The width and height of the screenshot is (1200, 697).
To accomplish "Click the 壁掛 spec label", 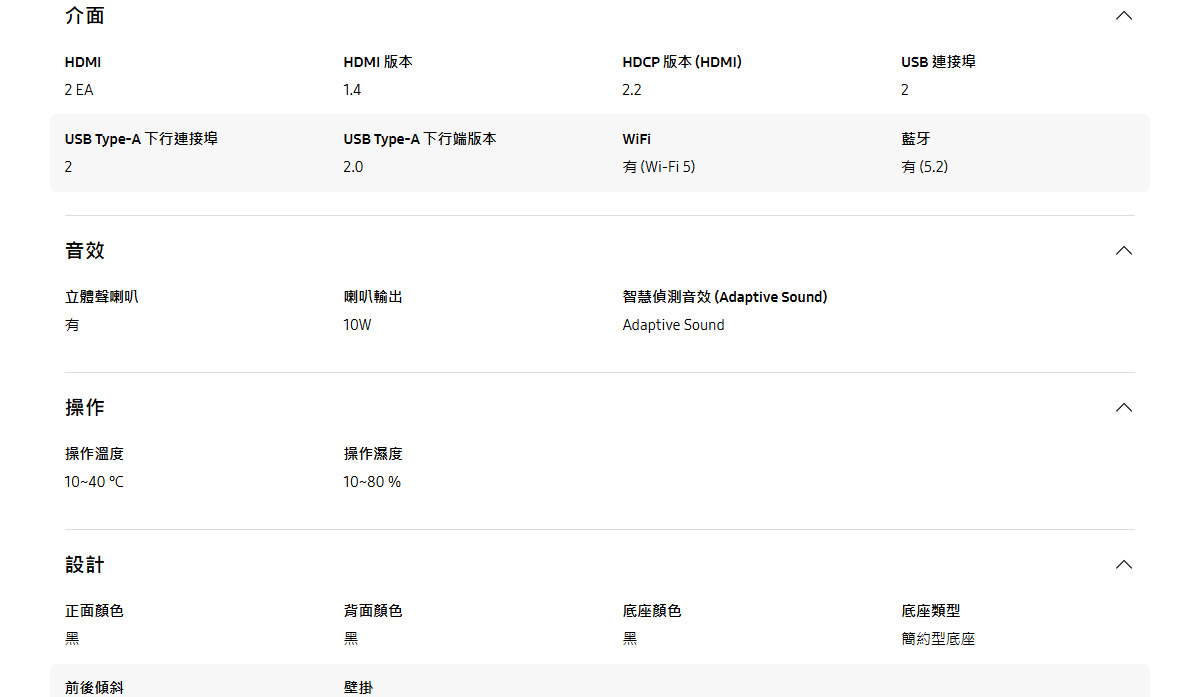I will pyautogui.click(x=358, y=688).
